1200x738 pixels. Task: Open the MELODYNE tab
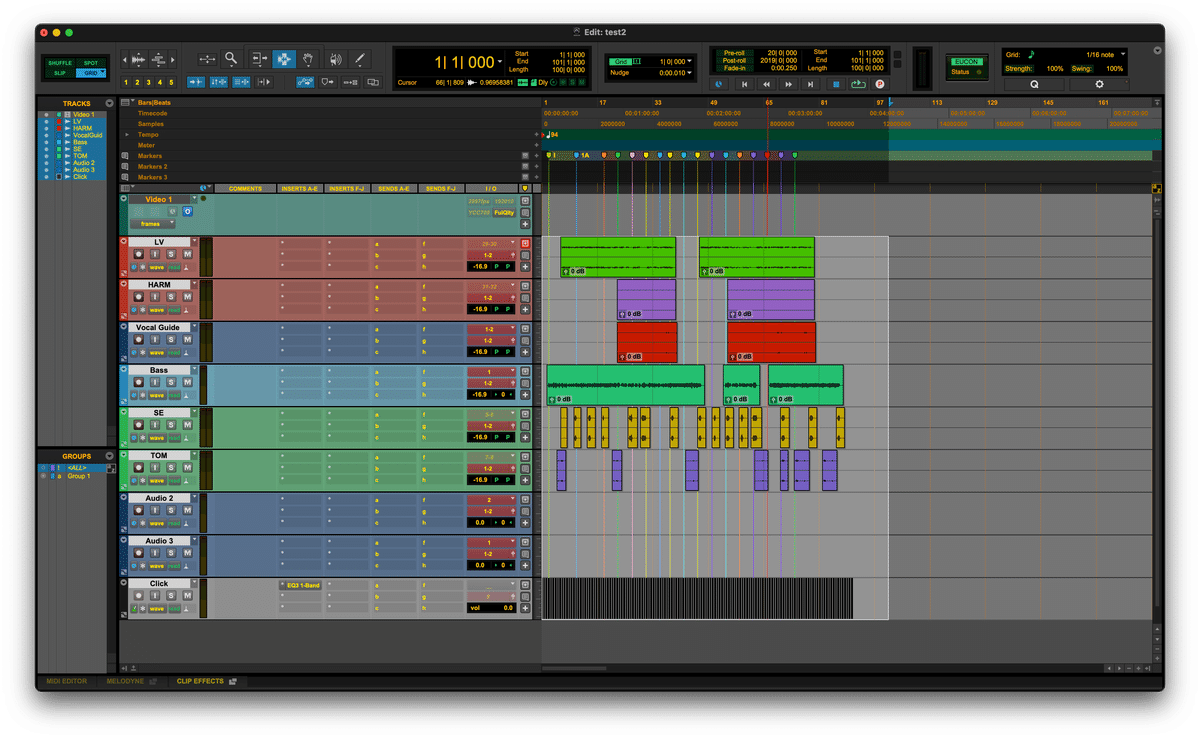pos(126,681)
